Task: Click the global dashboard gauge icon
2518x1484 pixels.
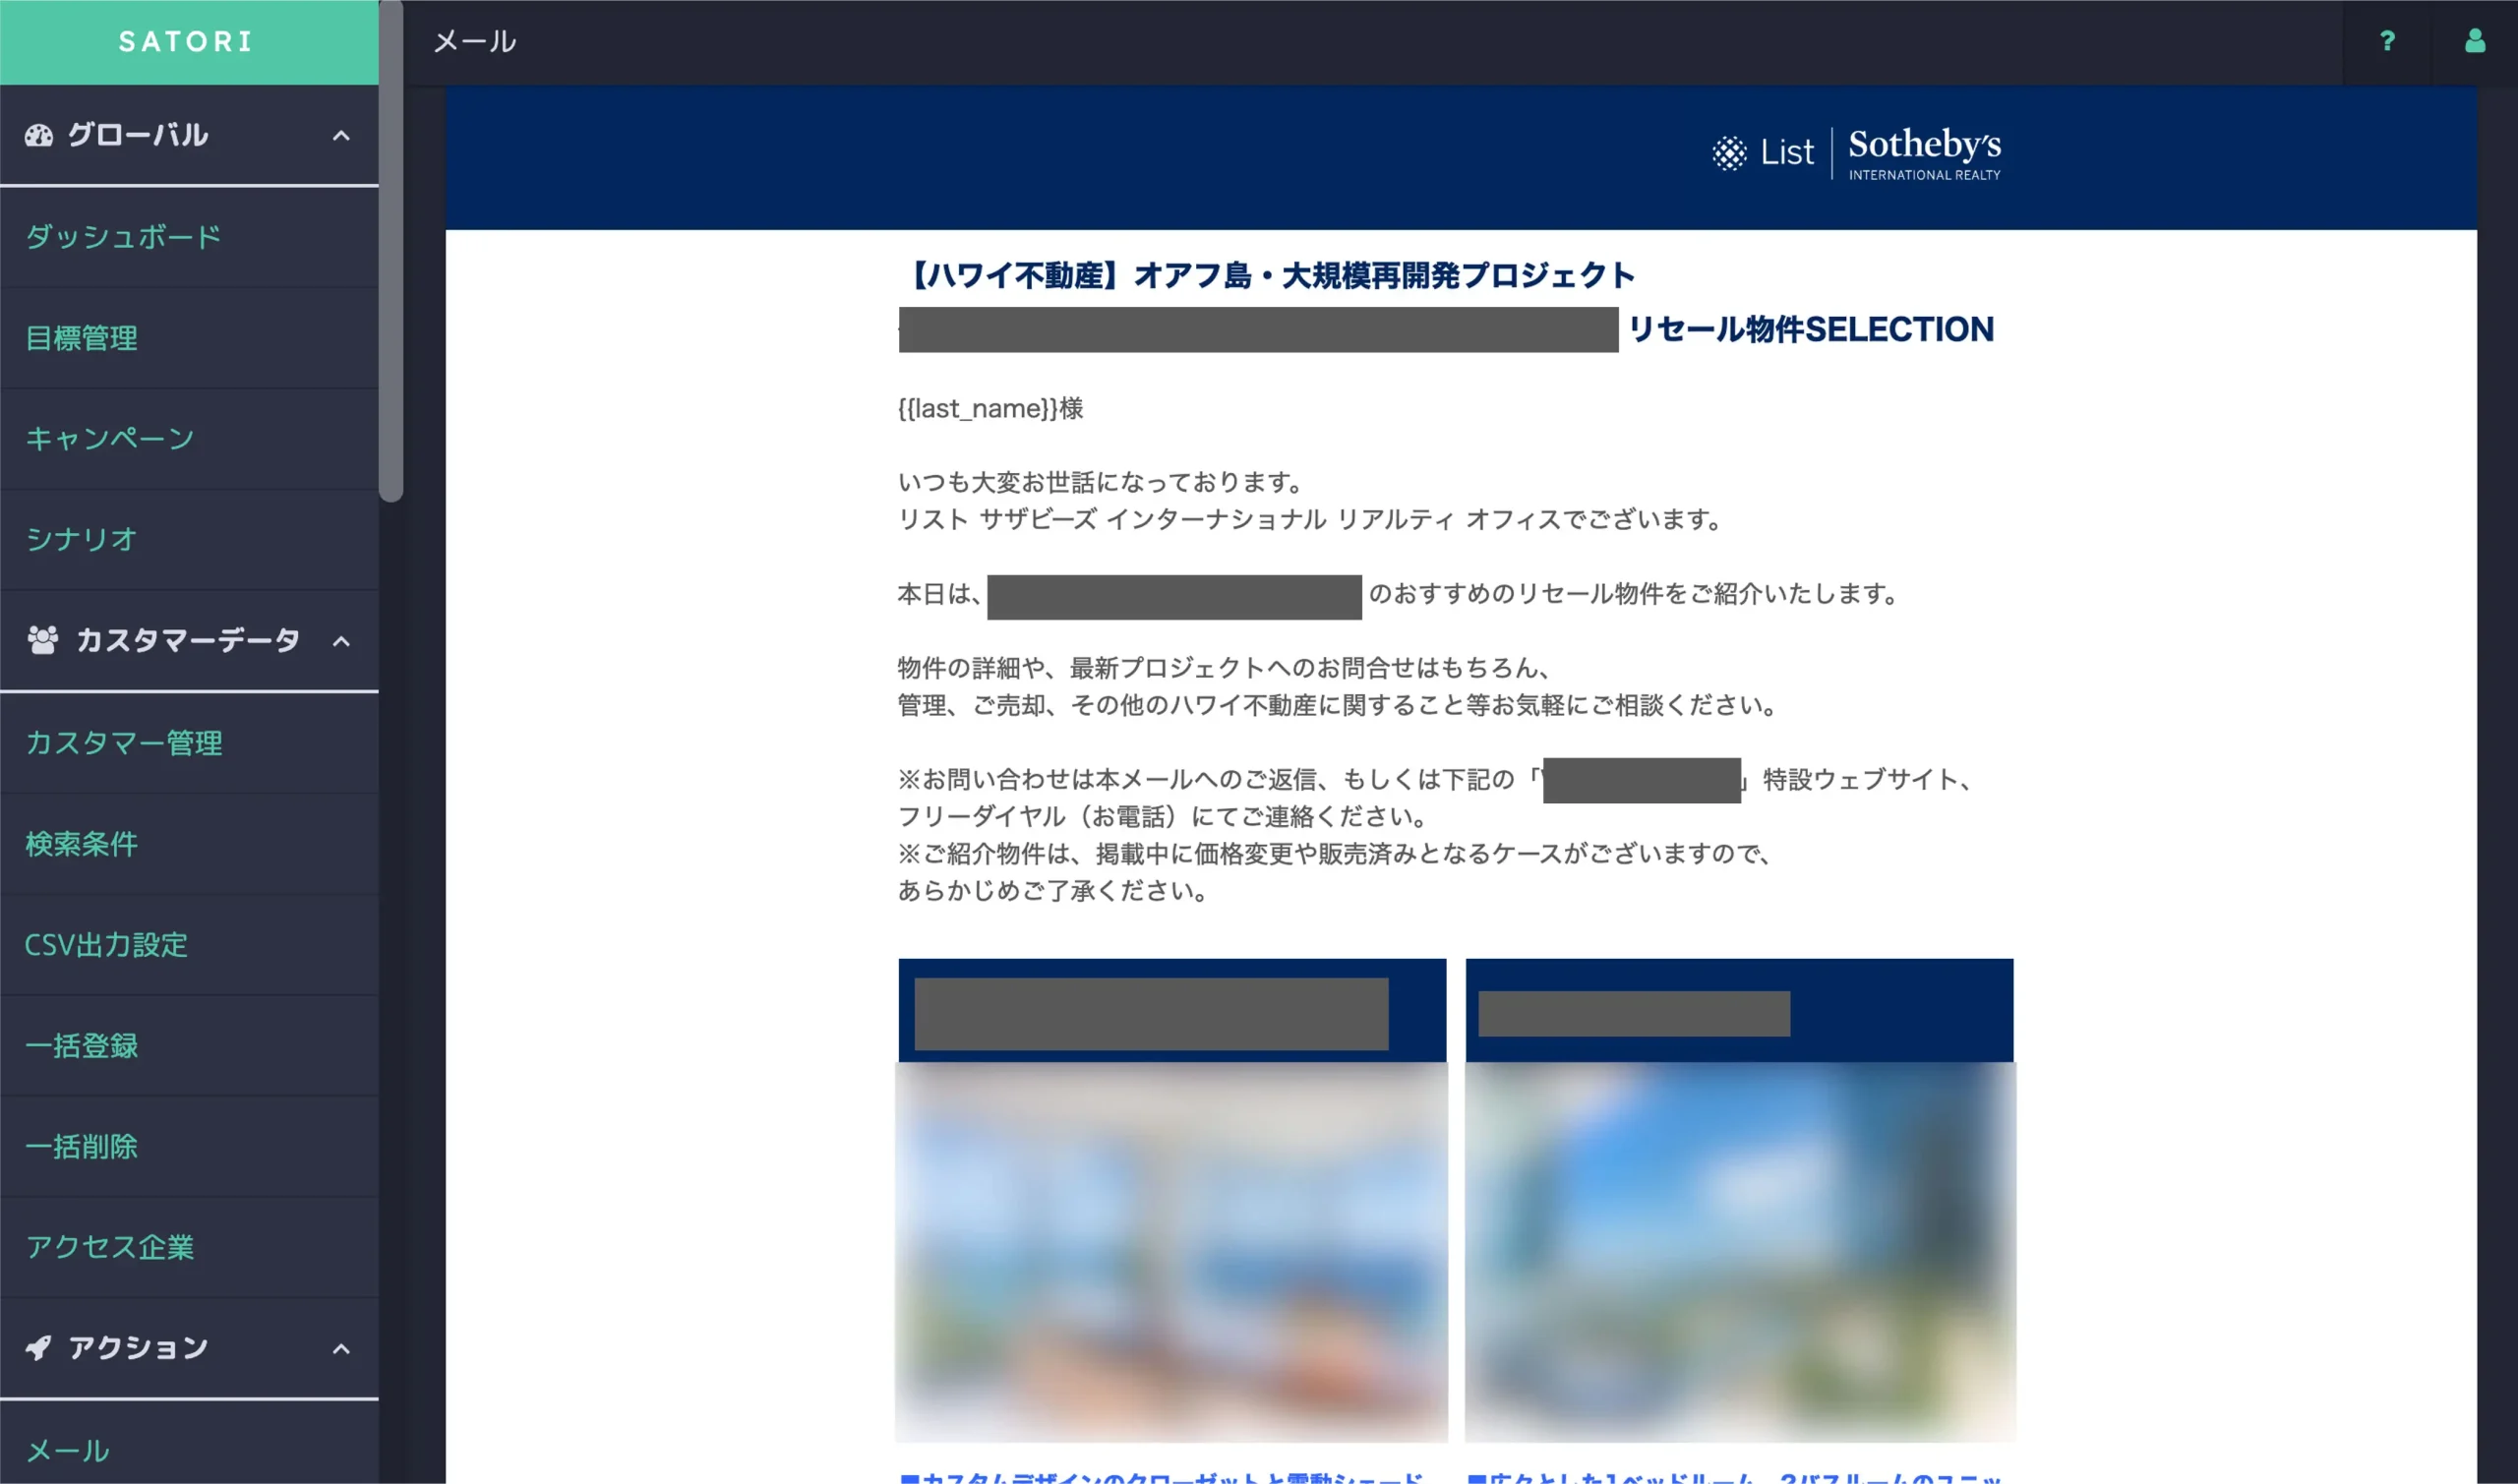Action: click(x=39, y=135)
